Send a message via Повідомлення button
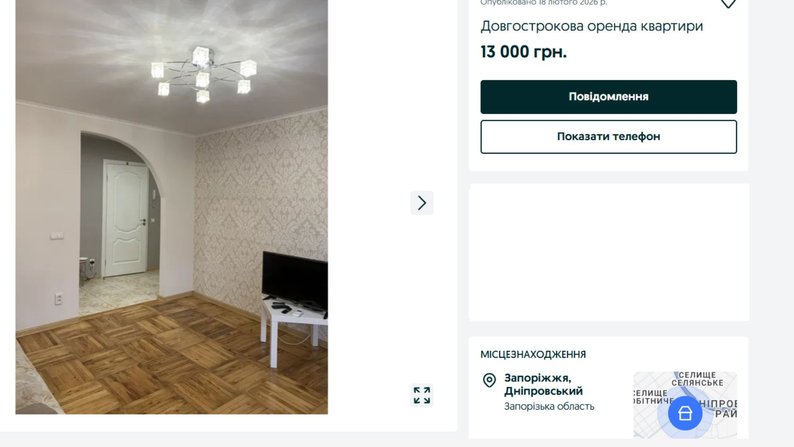Viewport: 794px width, 447px height. coord(609,97)
